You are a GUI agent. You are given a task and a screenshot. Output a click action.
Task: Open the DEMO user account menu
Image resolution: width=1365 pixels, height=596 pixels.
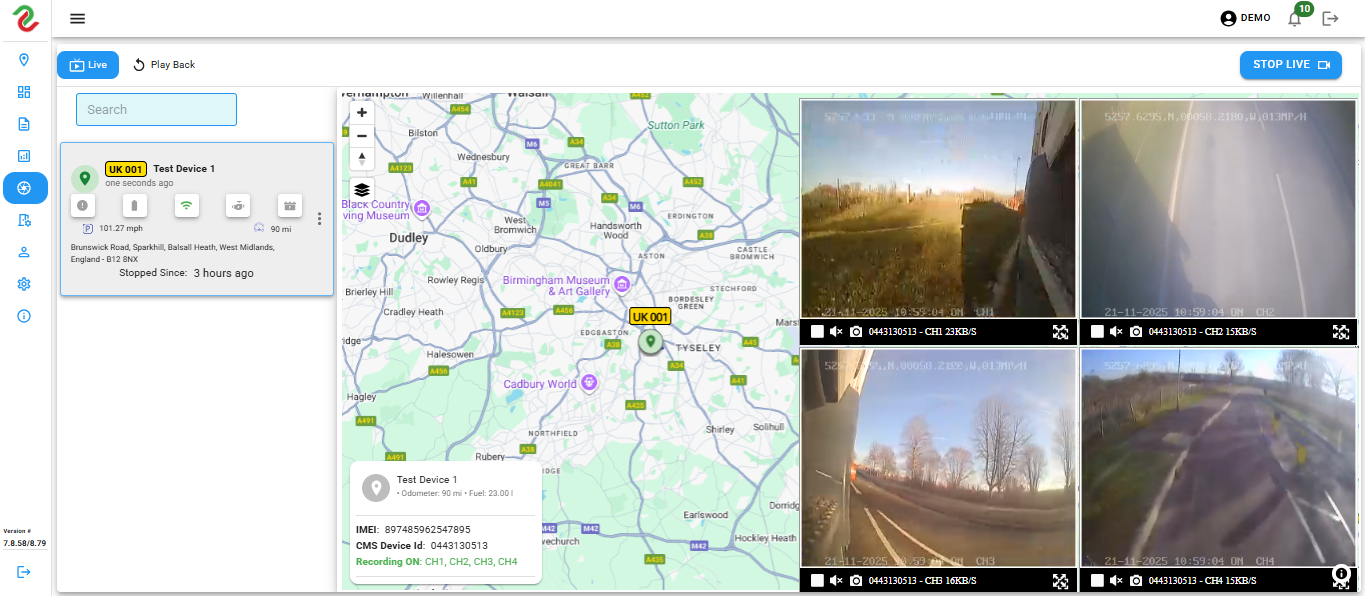point(1245,18)
